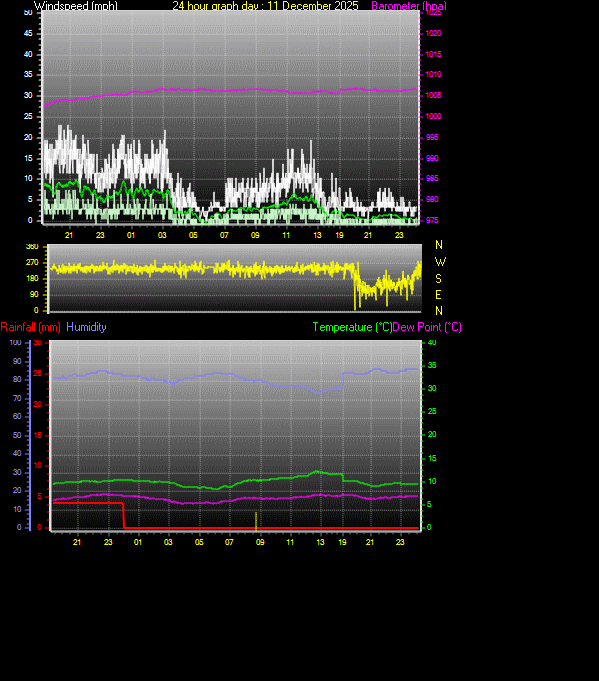Select the magenta "Dew Point (°C)" legend label

(x=427, y=327)
